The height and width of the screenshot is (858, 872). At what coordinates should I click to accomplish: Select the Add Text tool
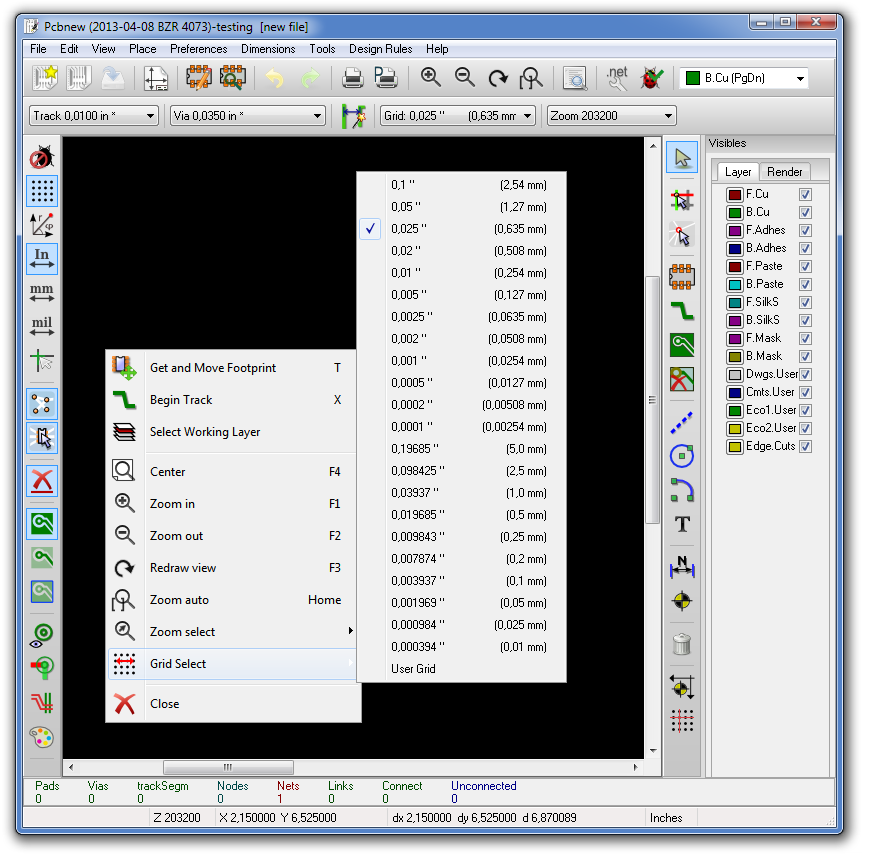coord(682,523)
